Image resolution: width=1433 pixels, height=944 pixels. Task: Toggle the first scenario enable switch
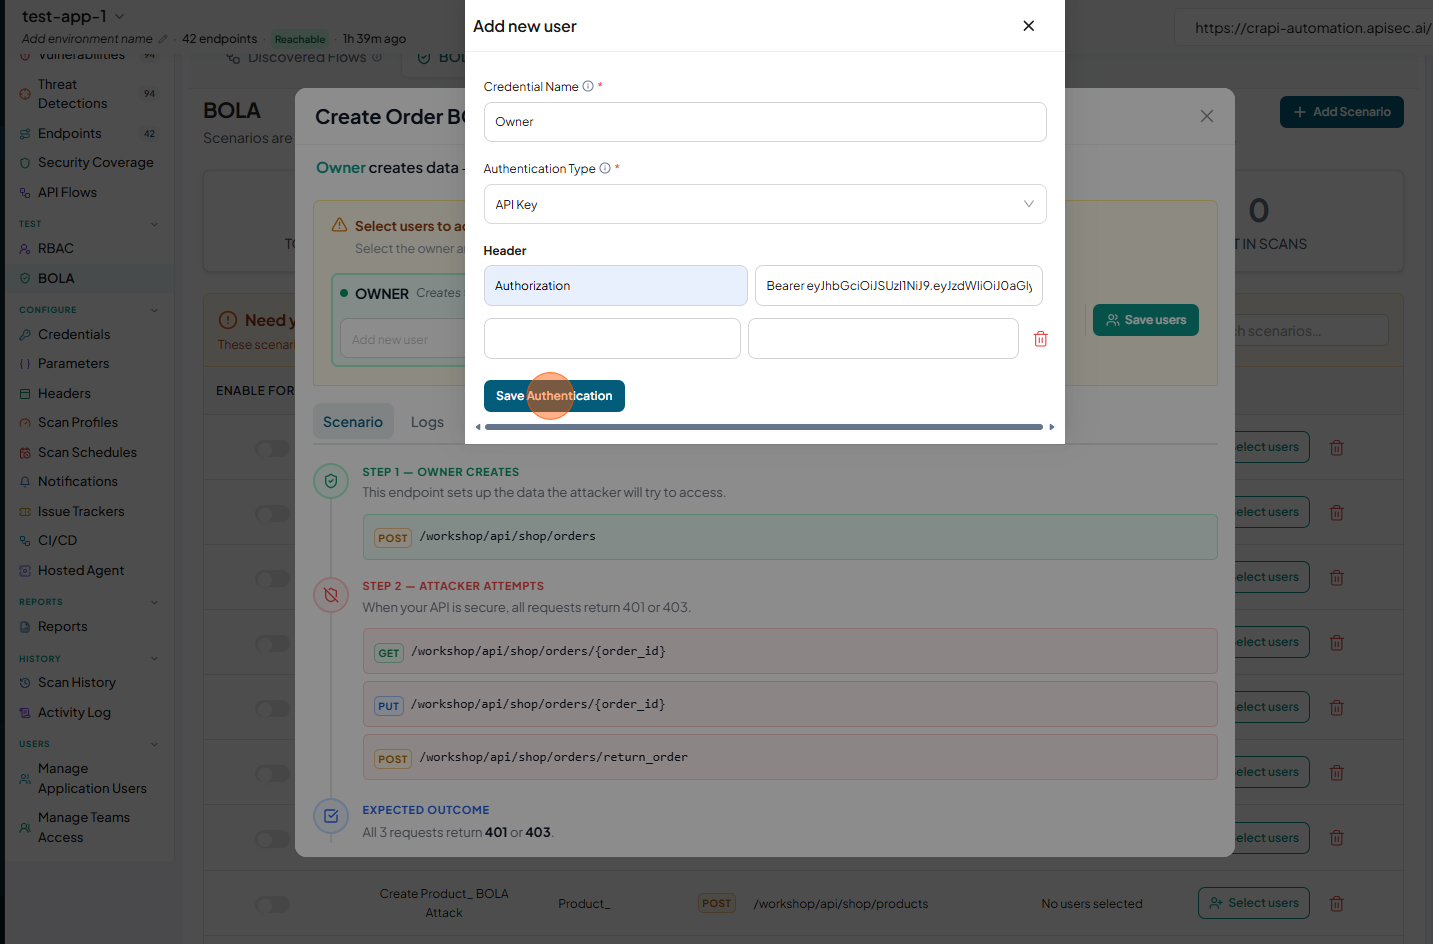pyautogui.click(x=272, y=449)
